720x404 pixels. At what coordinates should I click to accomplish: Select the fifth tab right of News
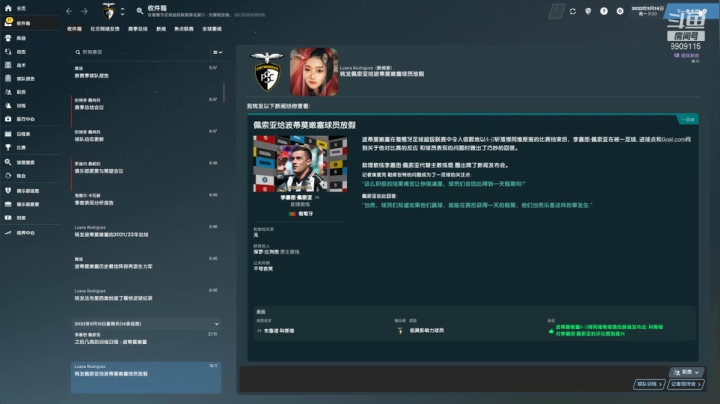click(184, 29)
